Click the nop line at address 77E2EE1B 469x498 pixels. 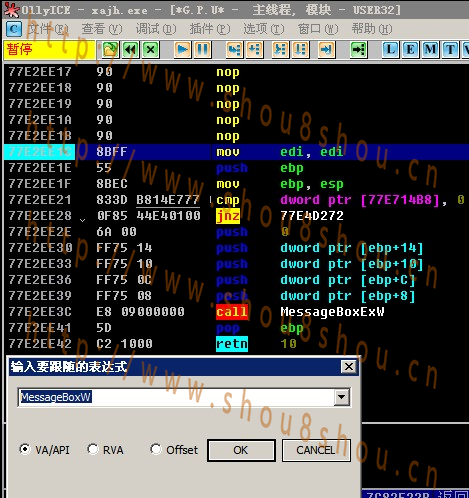pyautogui.click(x=236, y=136)
